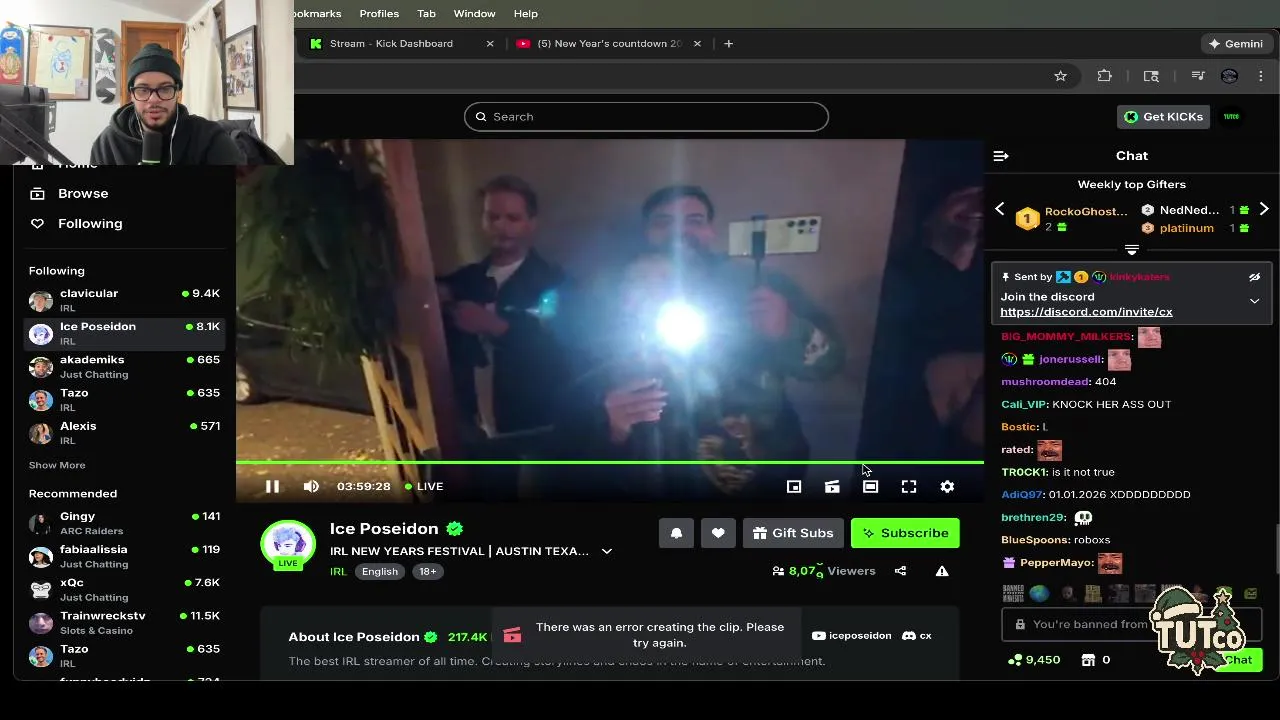The image size is (1280, 720).
Task: Open Browse in sidebar
Action: 83,194
